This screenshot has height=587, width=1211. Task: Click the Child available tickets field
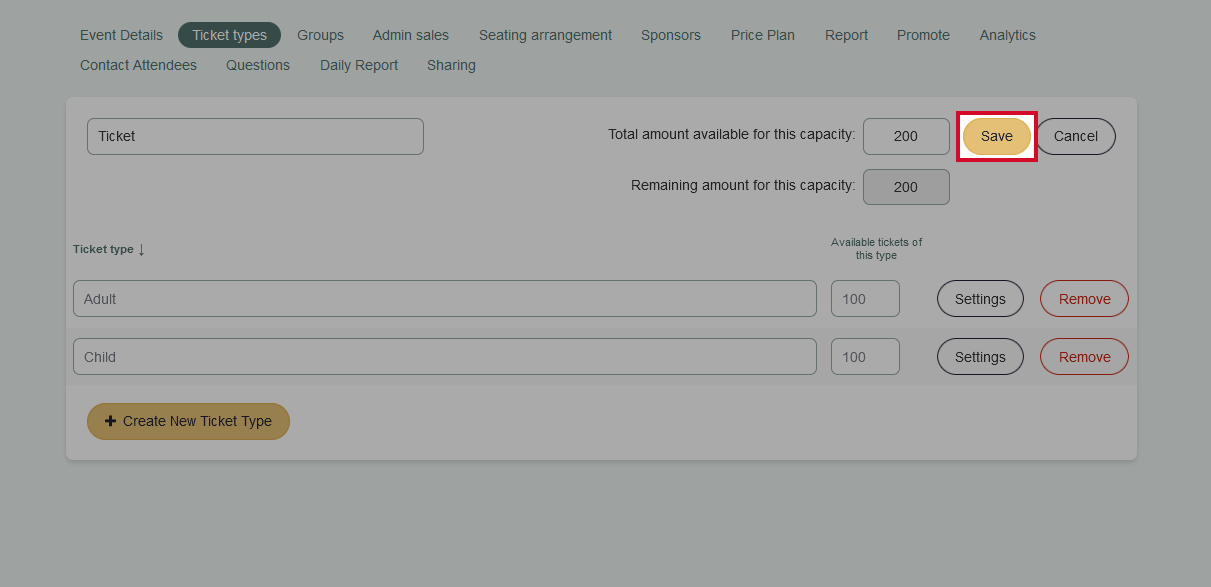[x=865, y=357]
